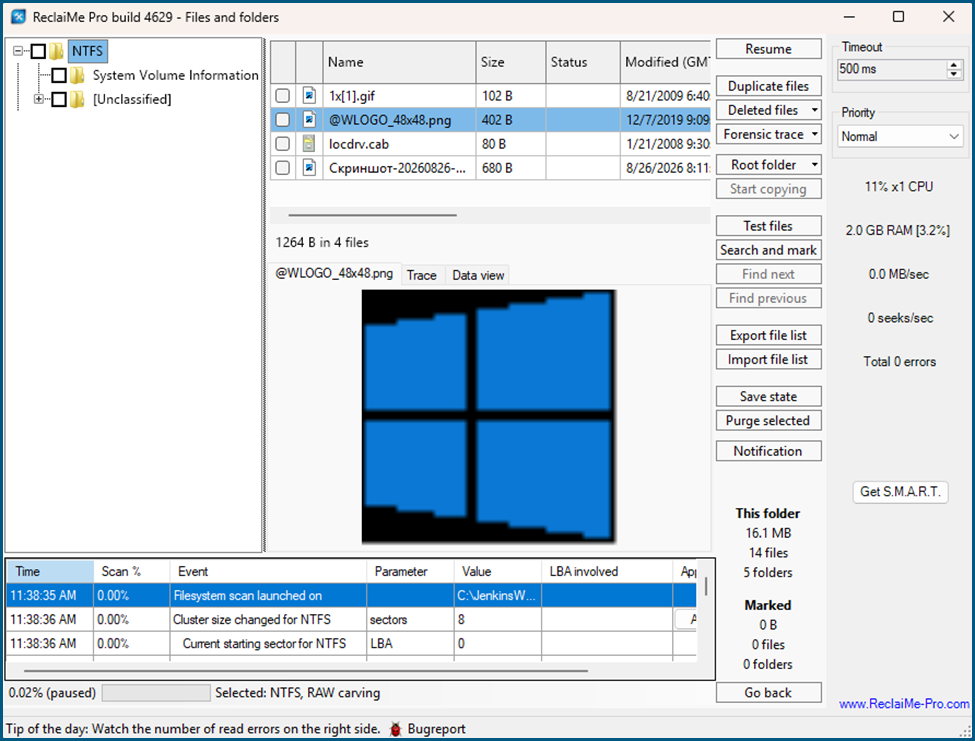Click the event log vertical scrollbar

click(706, 587)
